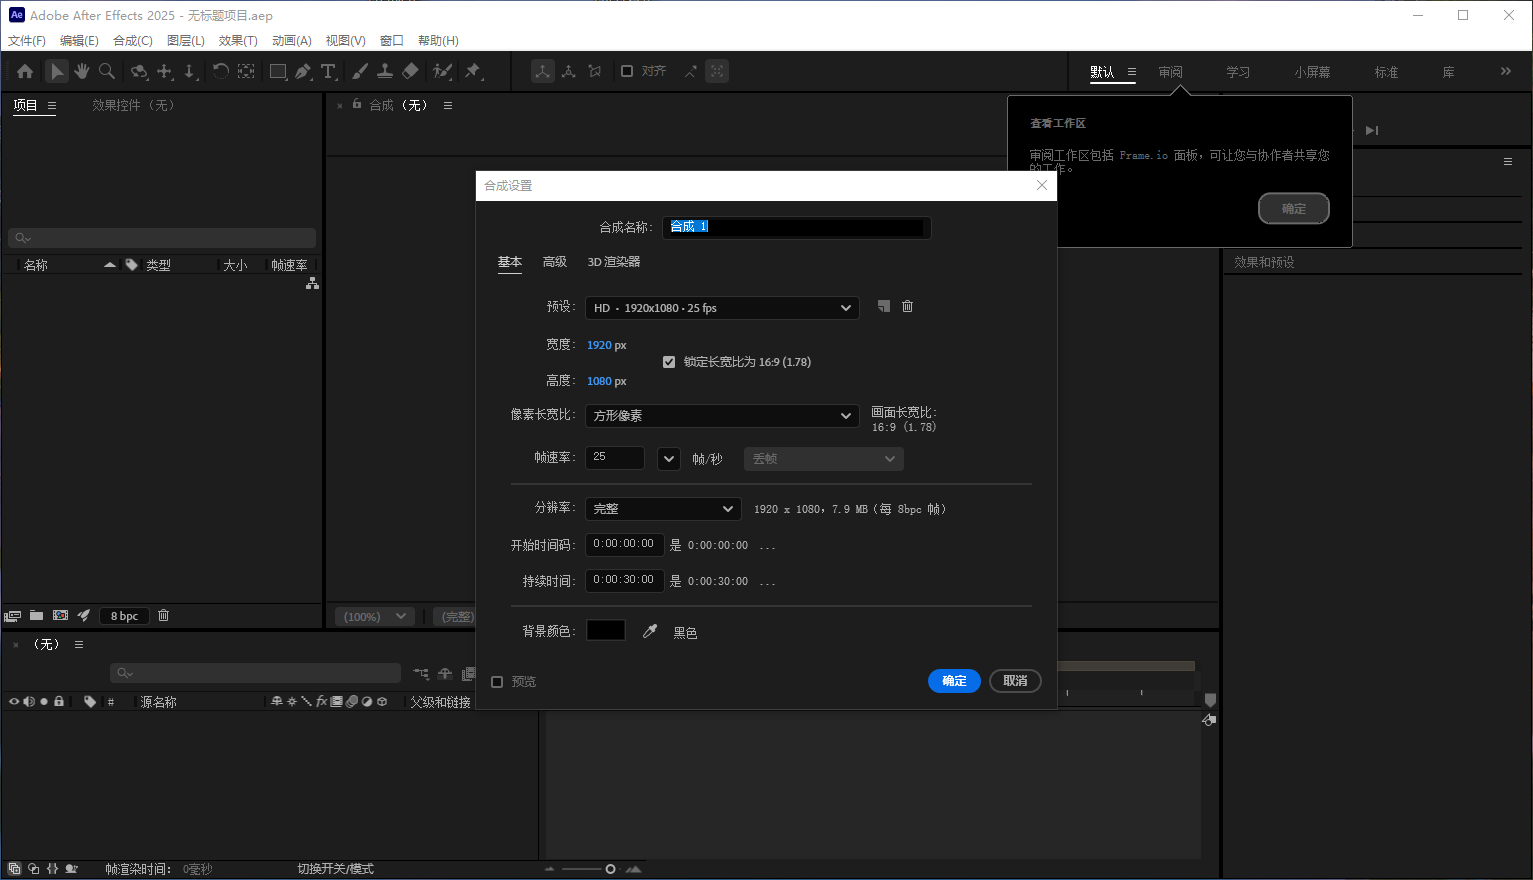The height and width of the screenshot is (880, 1533).
Task: Select the Pan camera tool
Action: pos(165,71)
